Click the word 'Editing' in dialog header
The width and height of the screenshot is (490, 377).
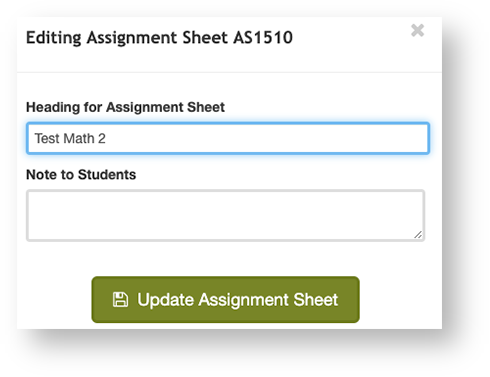click(x=54, y=37)
